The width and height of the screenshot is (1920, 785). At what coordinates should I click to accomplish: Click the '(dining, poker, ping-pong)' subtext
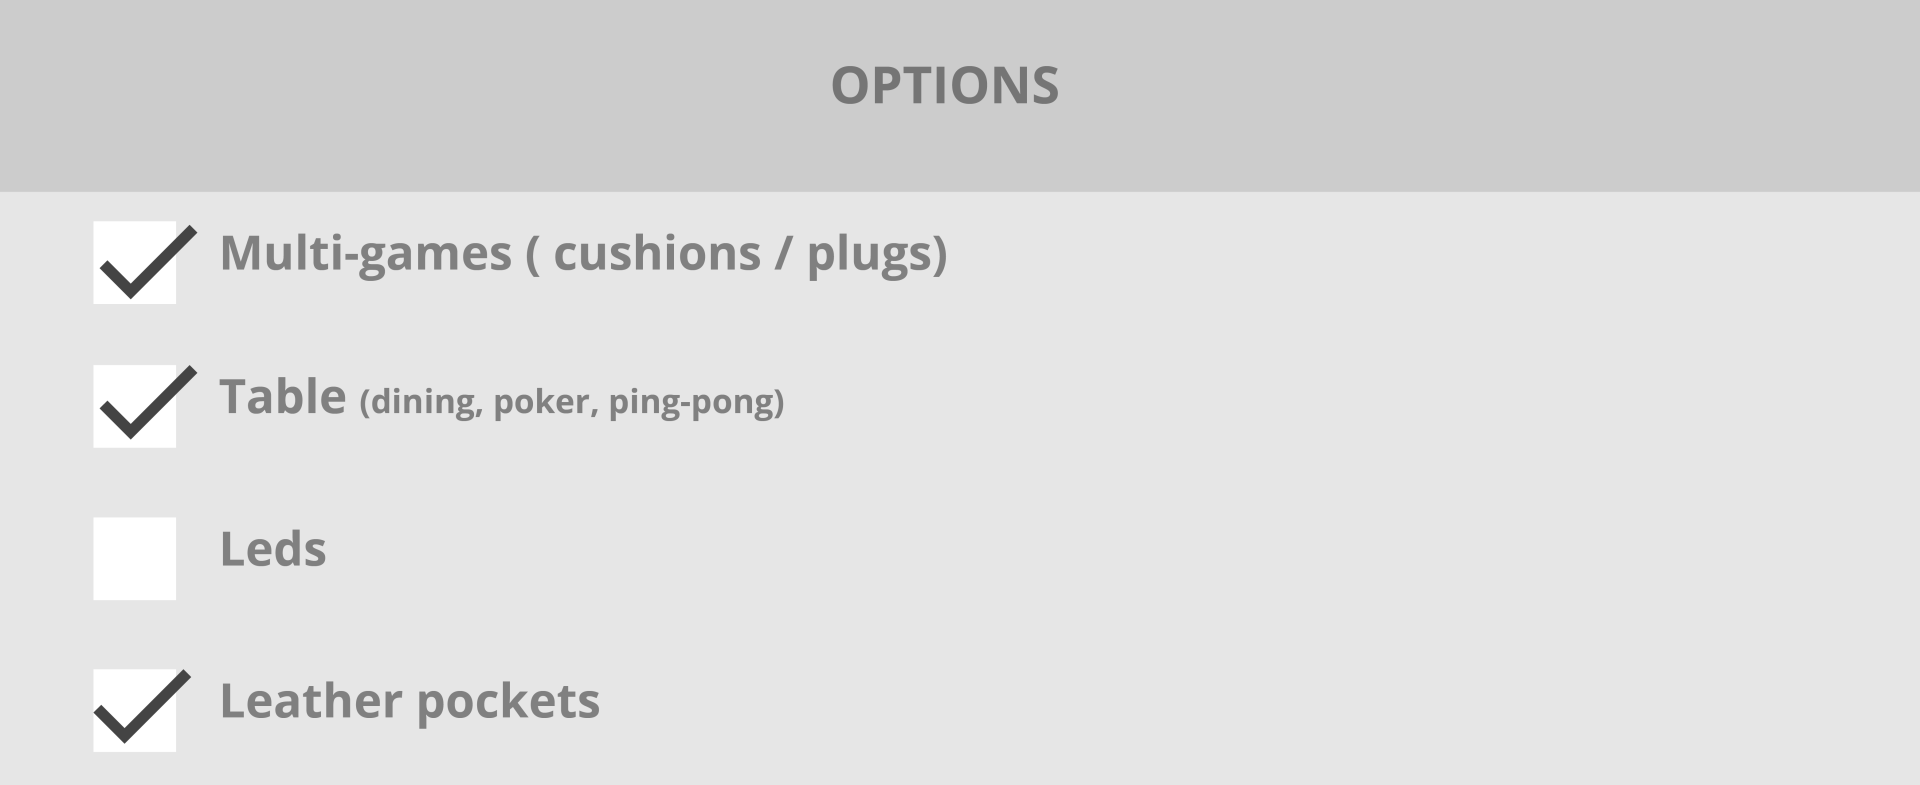coord(572,402)
